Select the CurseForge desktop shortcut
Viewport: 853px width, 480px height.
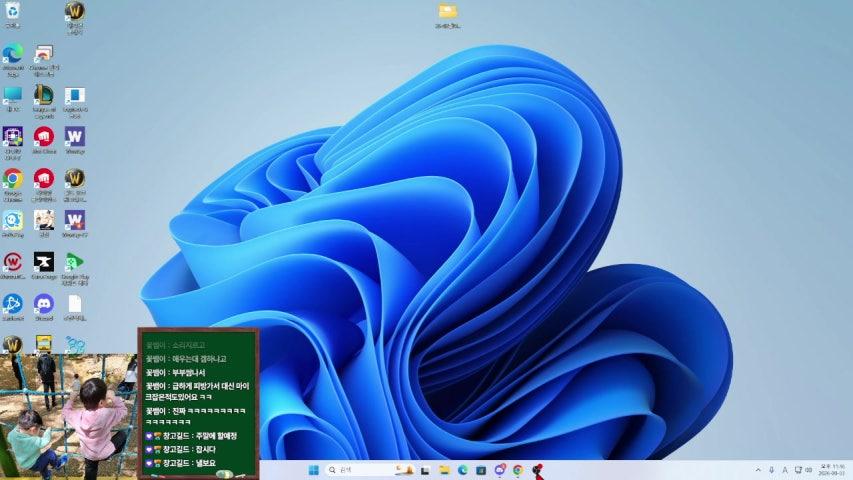click(x=43, y=262)
